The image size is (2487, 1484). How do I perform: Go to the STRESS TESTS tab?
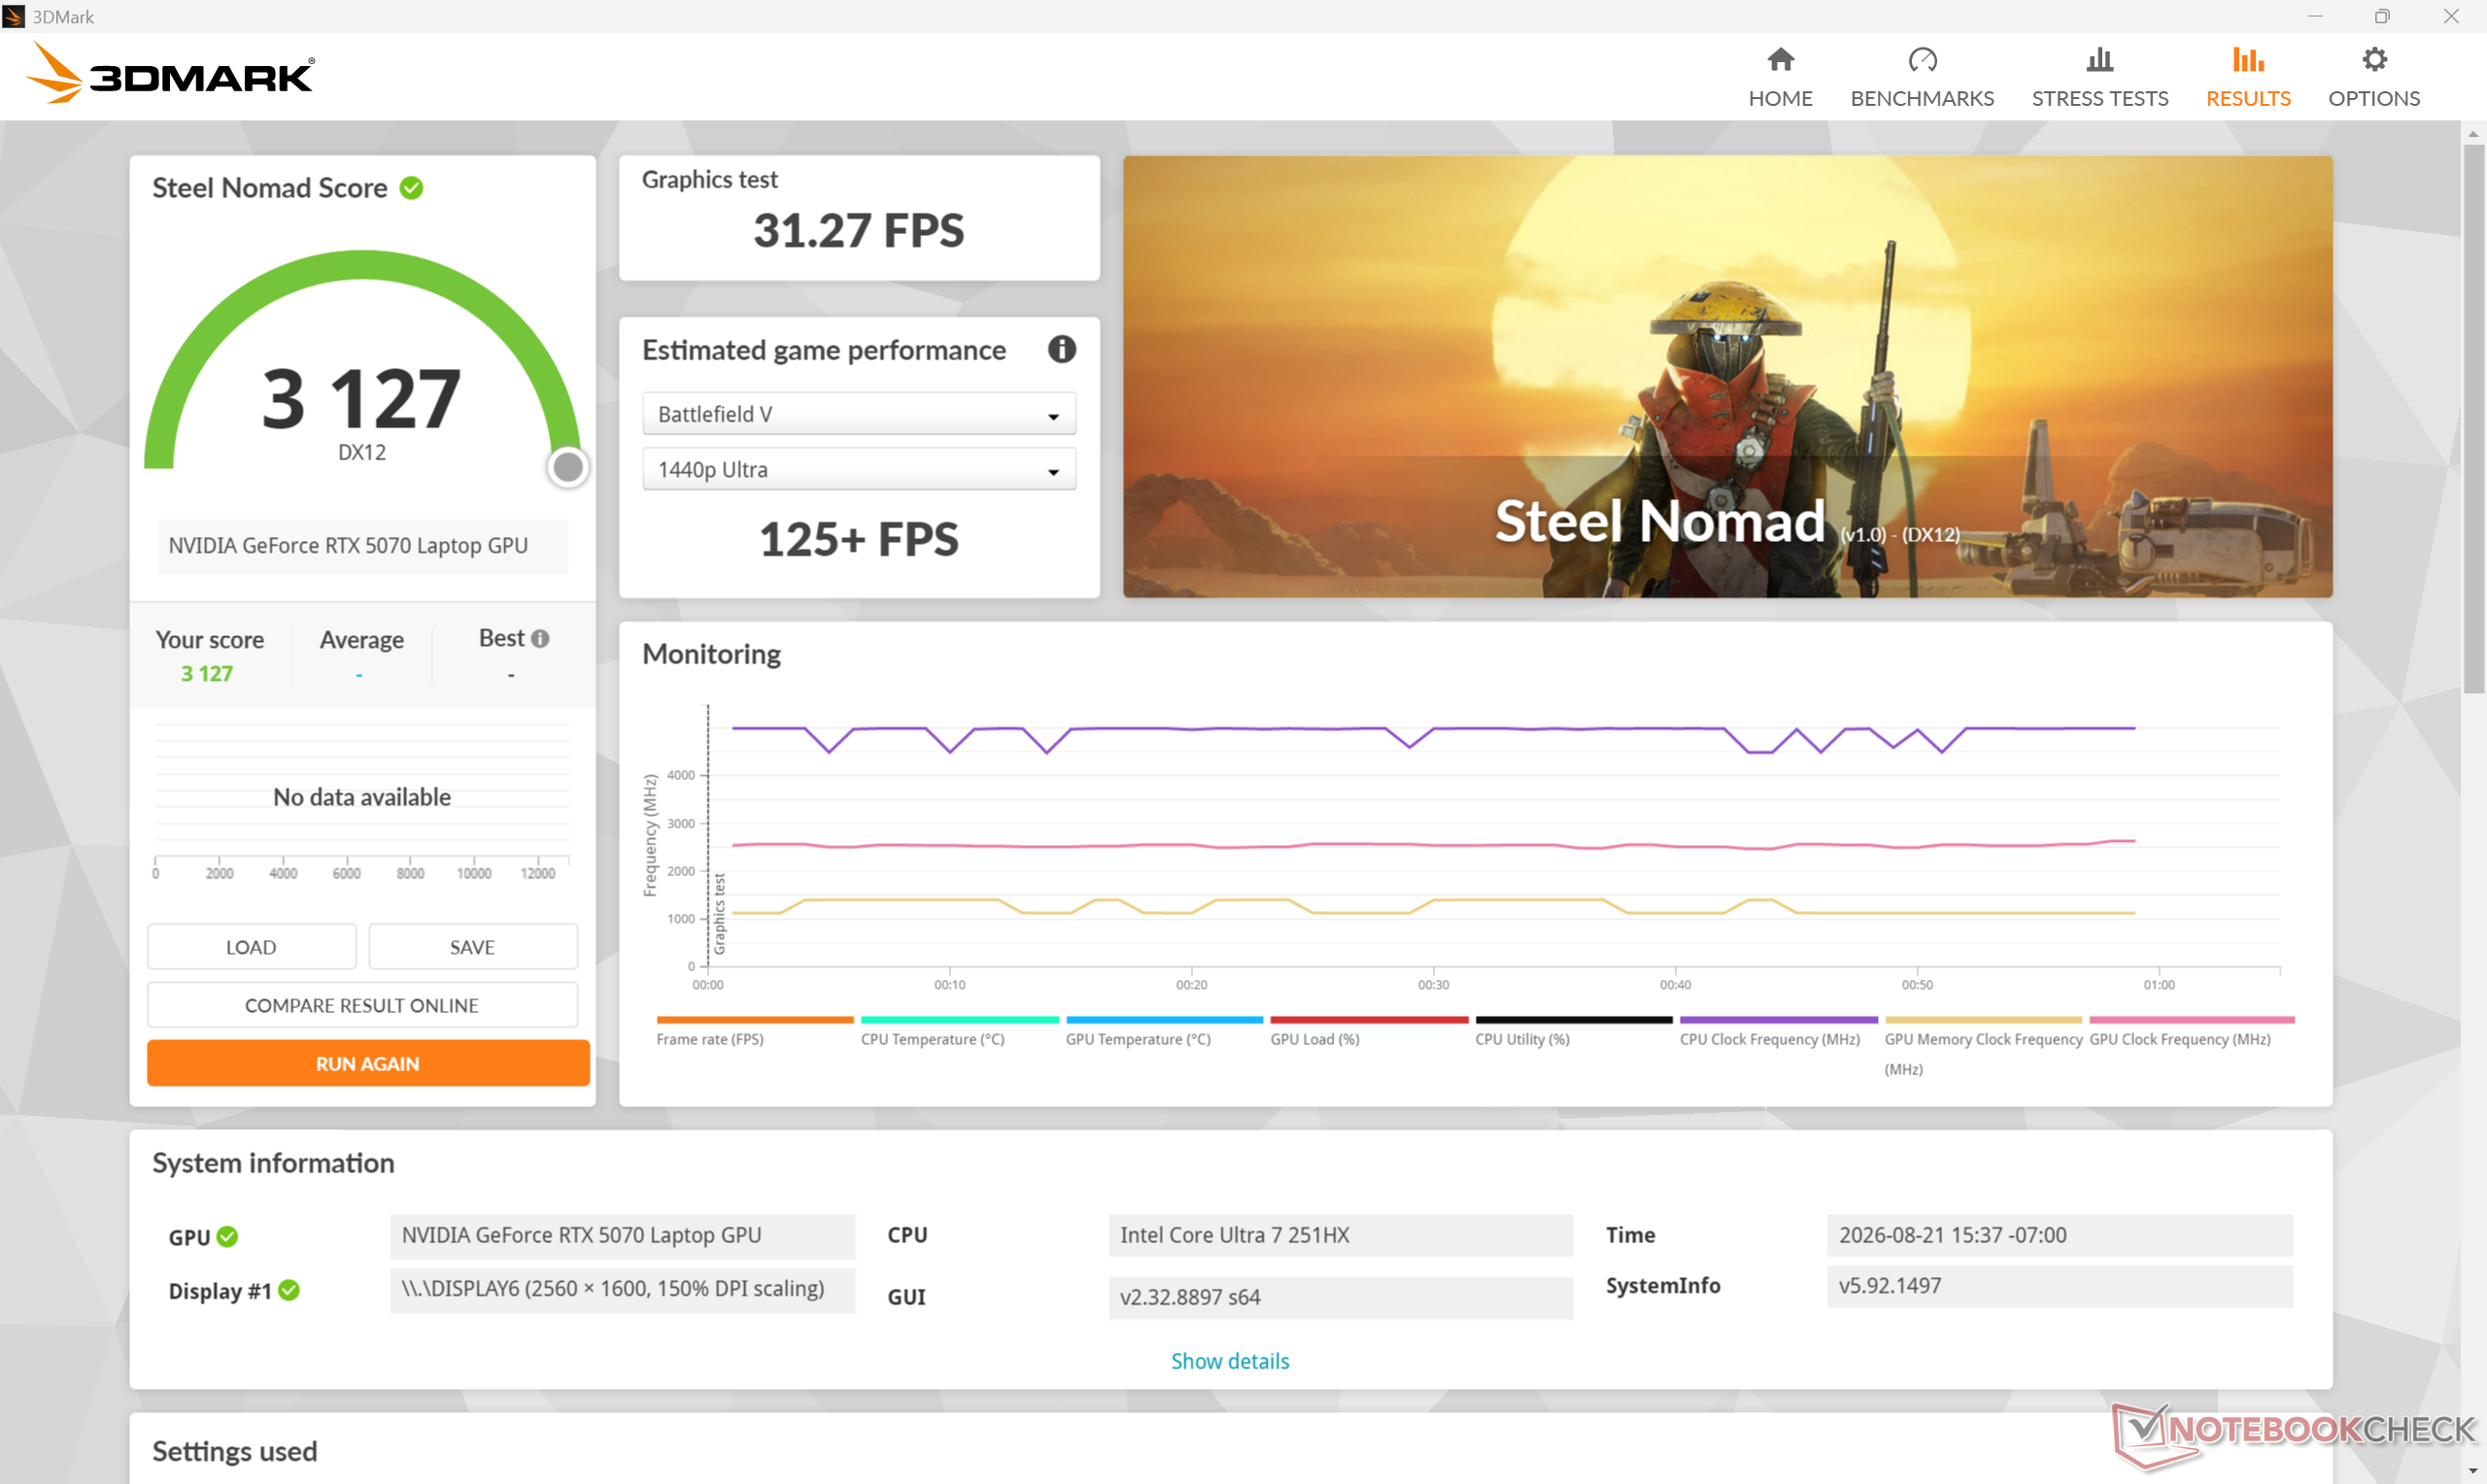click(x=2099, y=77)
